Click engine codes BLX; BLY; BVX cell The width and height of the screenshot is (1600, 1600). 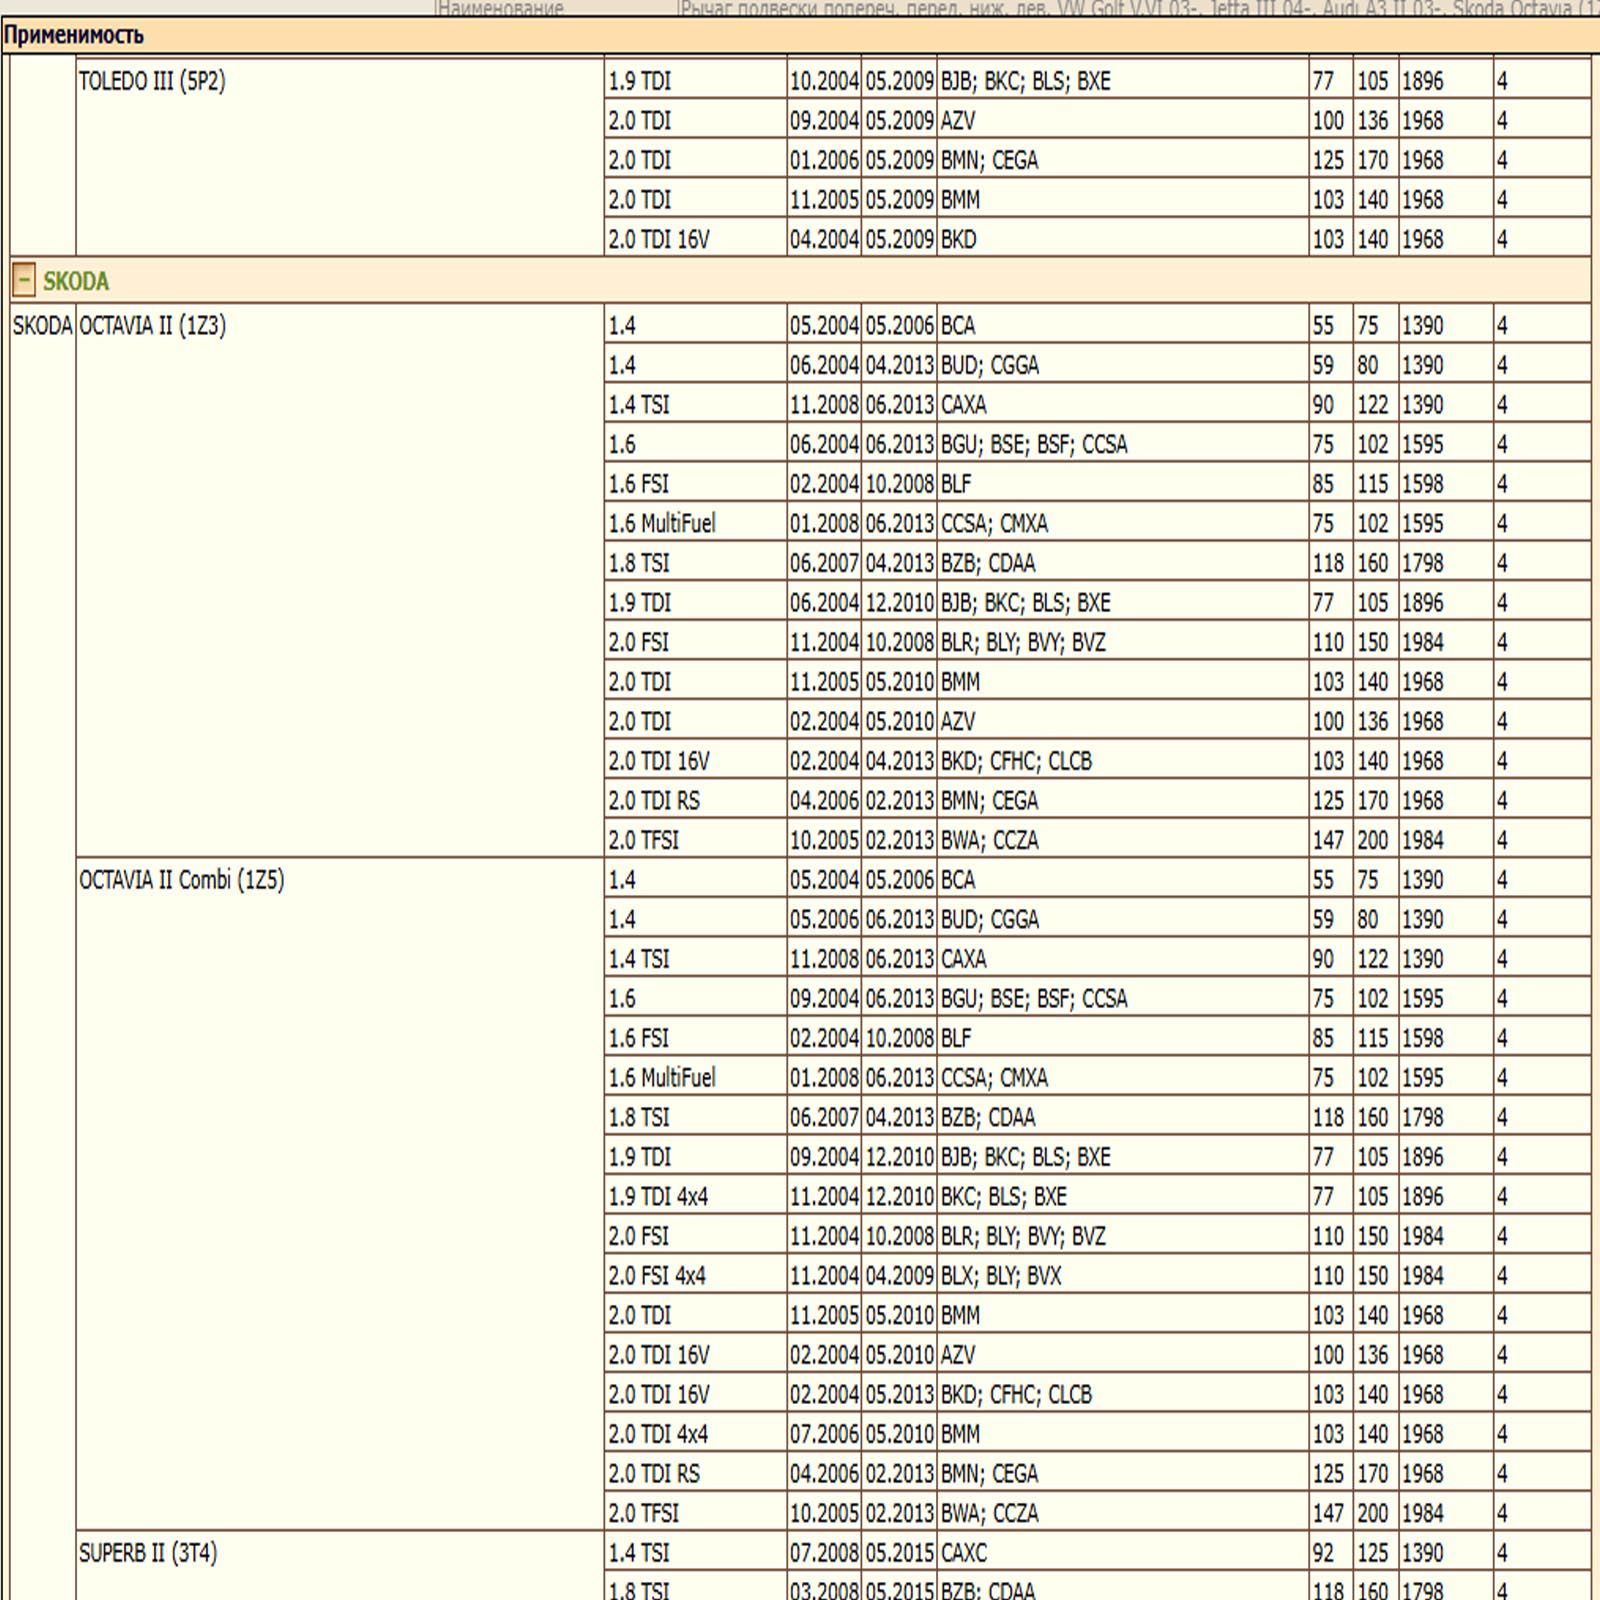click(x=1123, y=1276)
